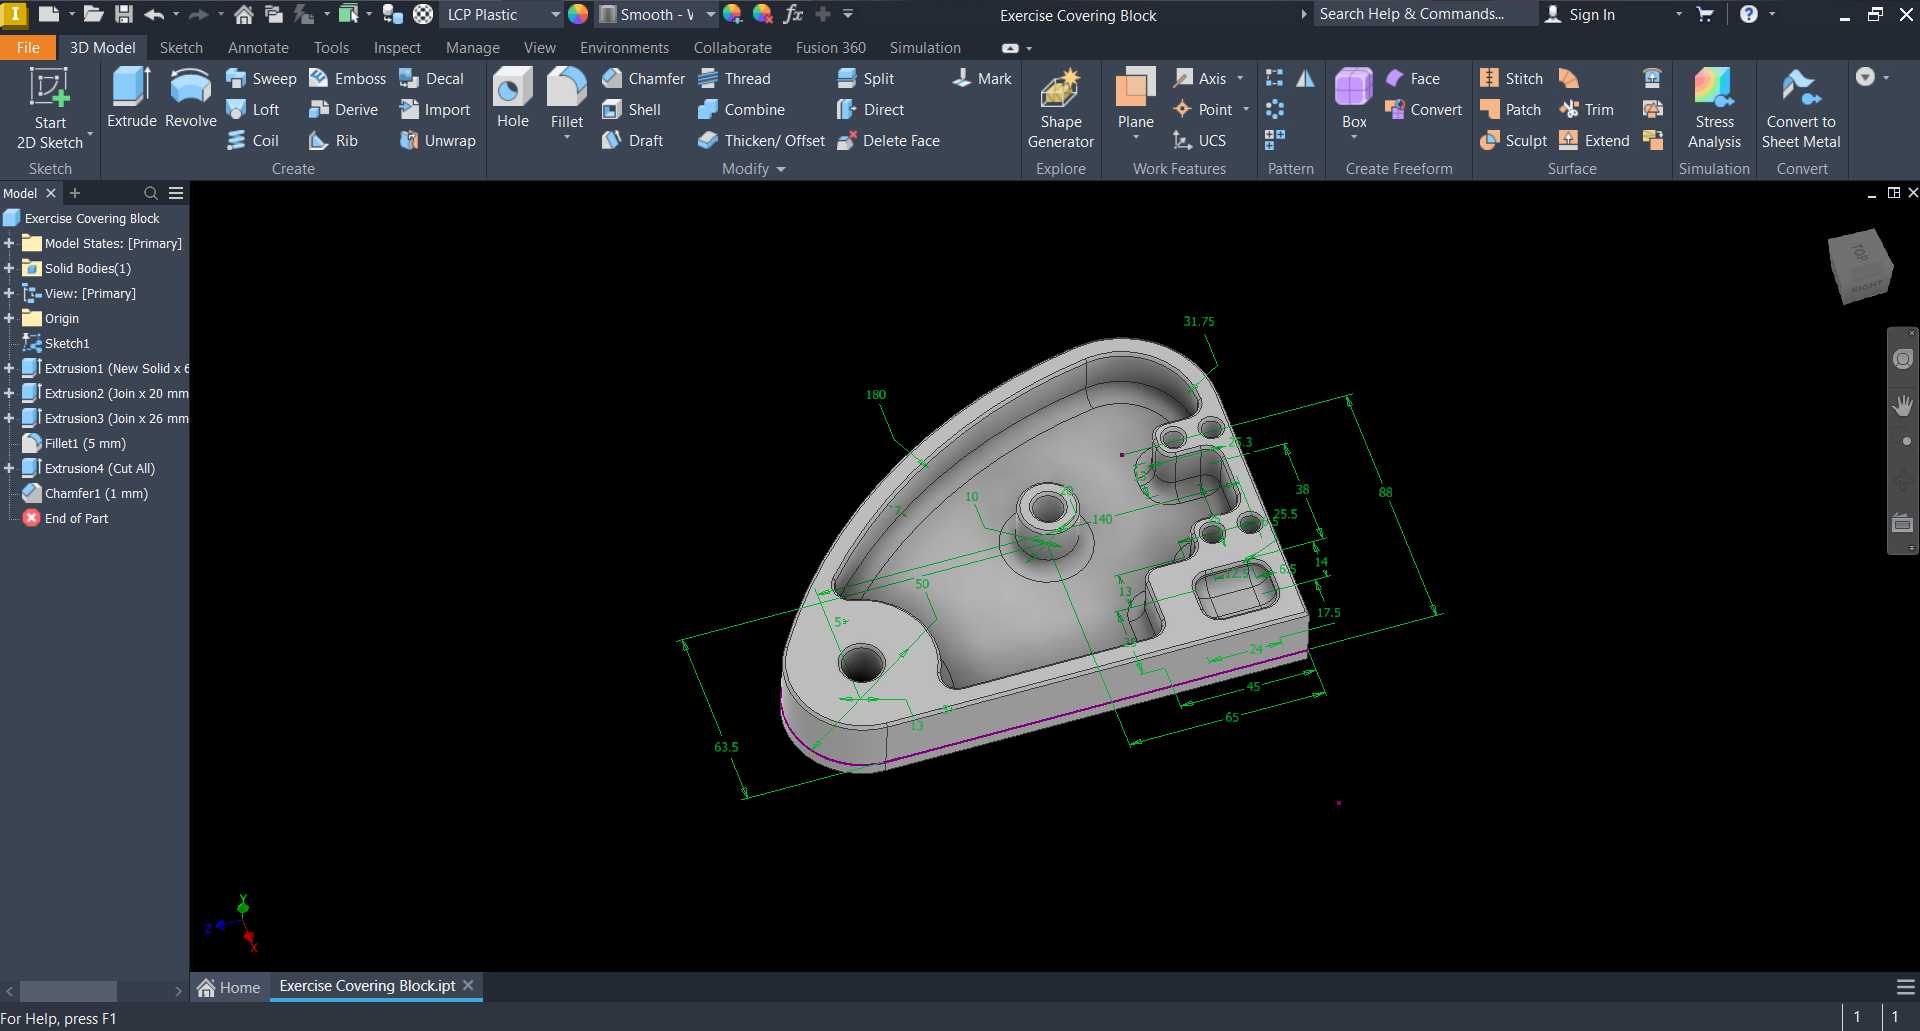The width and height of the screenshot is (1920, 1031).
Task: Select the Revolve tool
Action: (190, 98)
